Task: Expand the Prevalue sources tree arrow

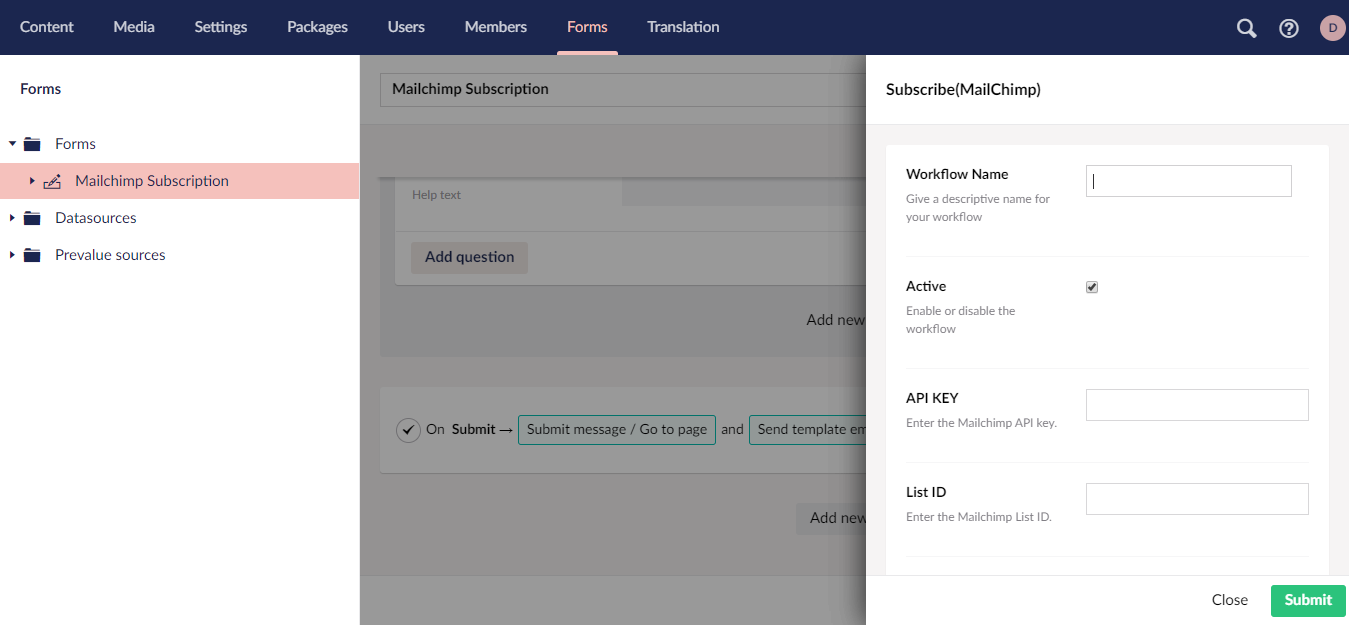Action: 12,255
